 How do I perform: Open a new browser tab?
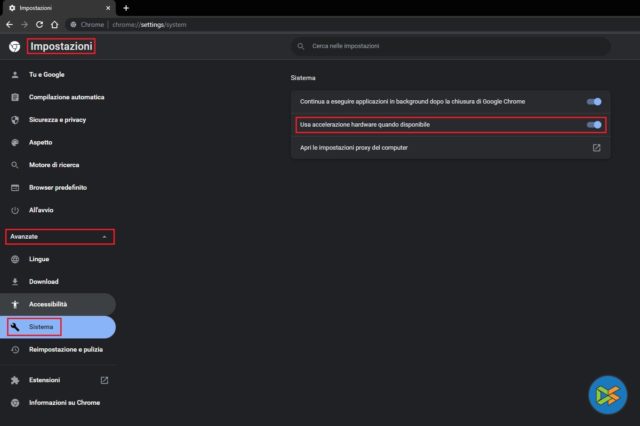pyautogui.click(x=126, y=8)
